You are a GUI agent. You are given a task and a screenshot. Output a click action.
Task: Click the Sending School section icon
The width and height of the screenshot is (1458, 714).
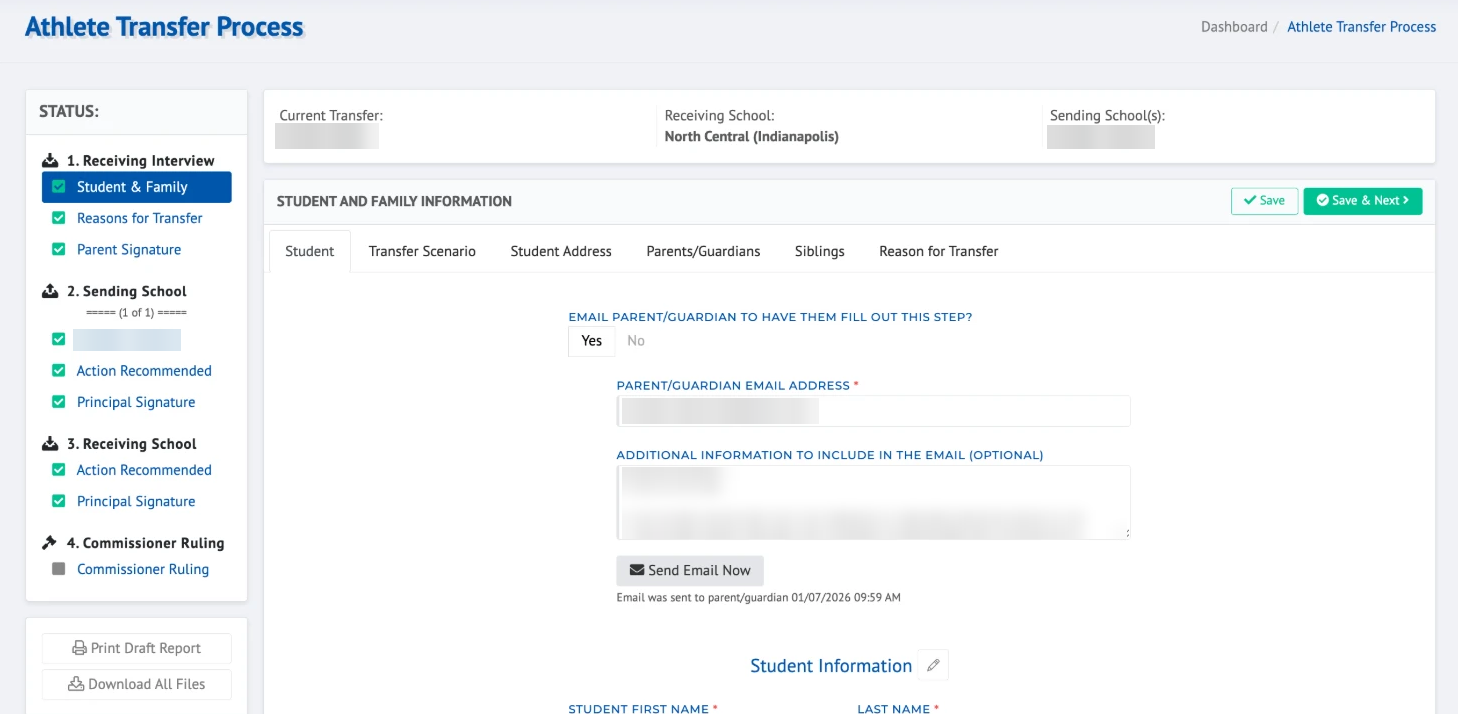click(x=50, y=292)
